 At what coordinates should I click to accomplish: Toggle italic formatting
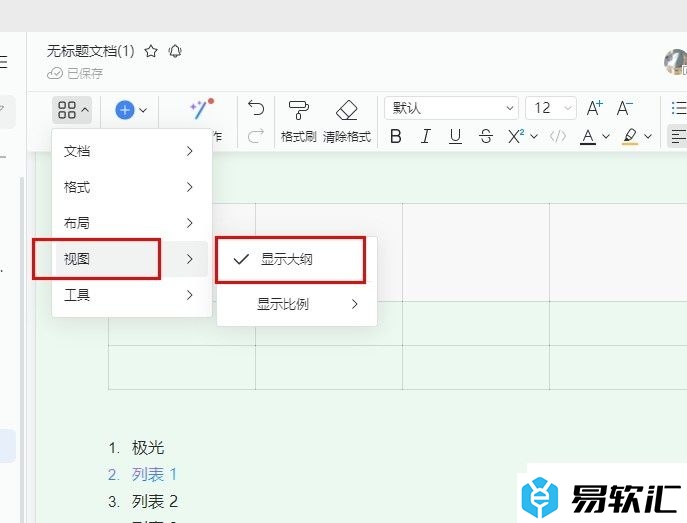pos(426,137)
